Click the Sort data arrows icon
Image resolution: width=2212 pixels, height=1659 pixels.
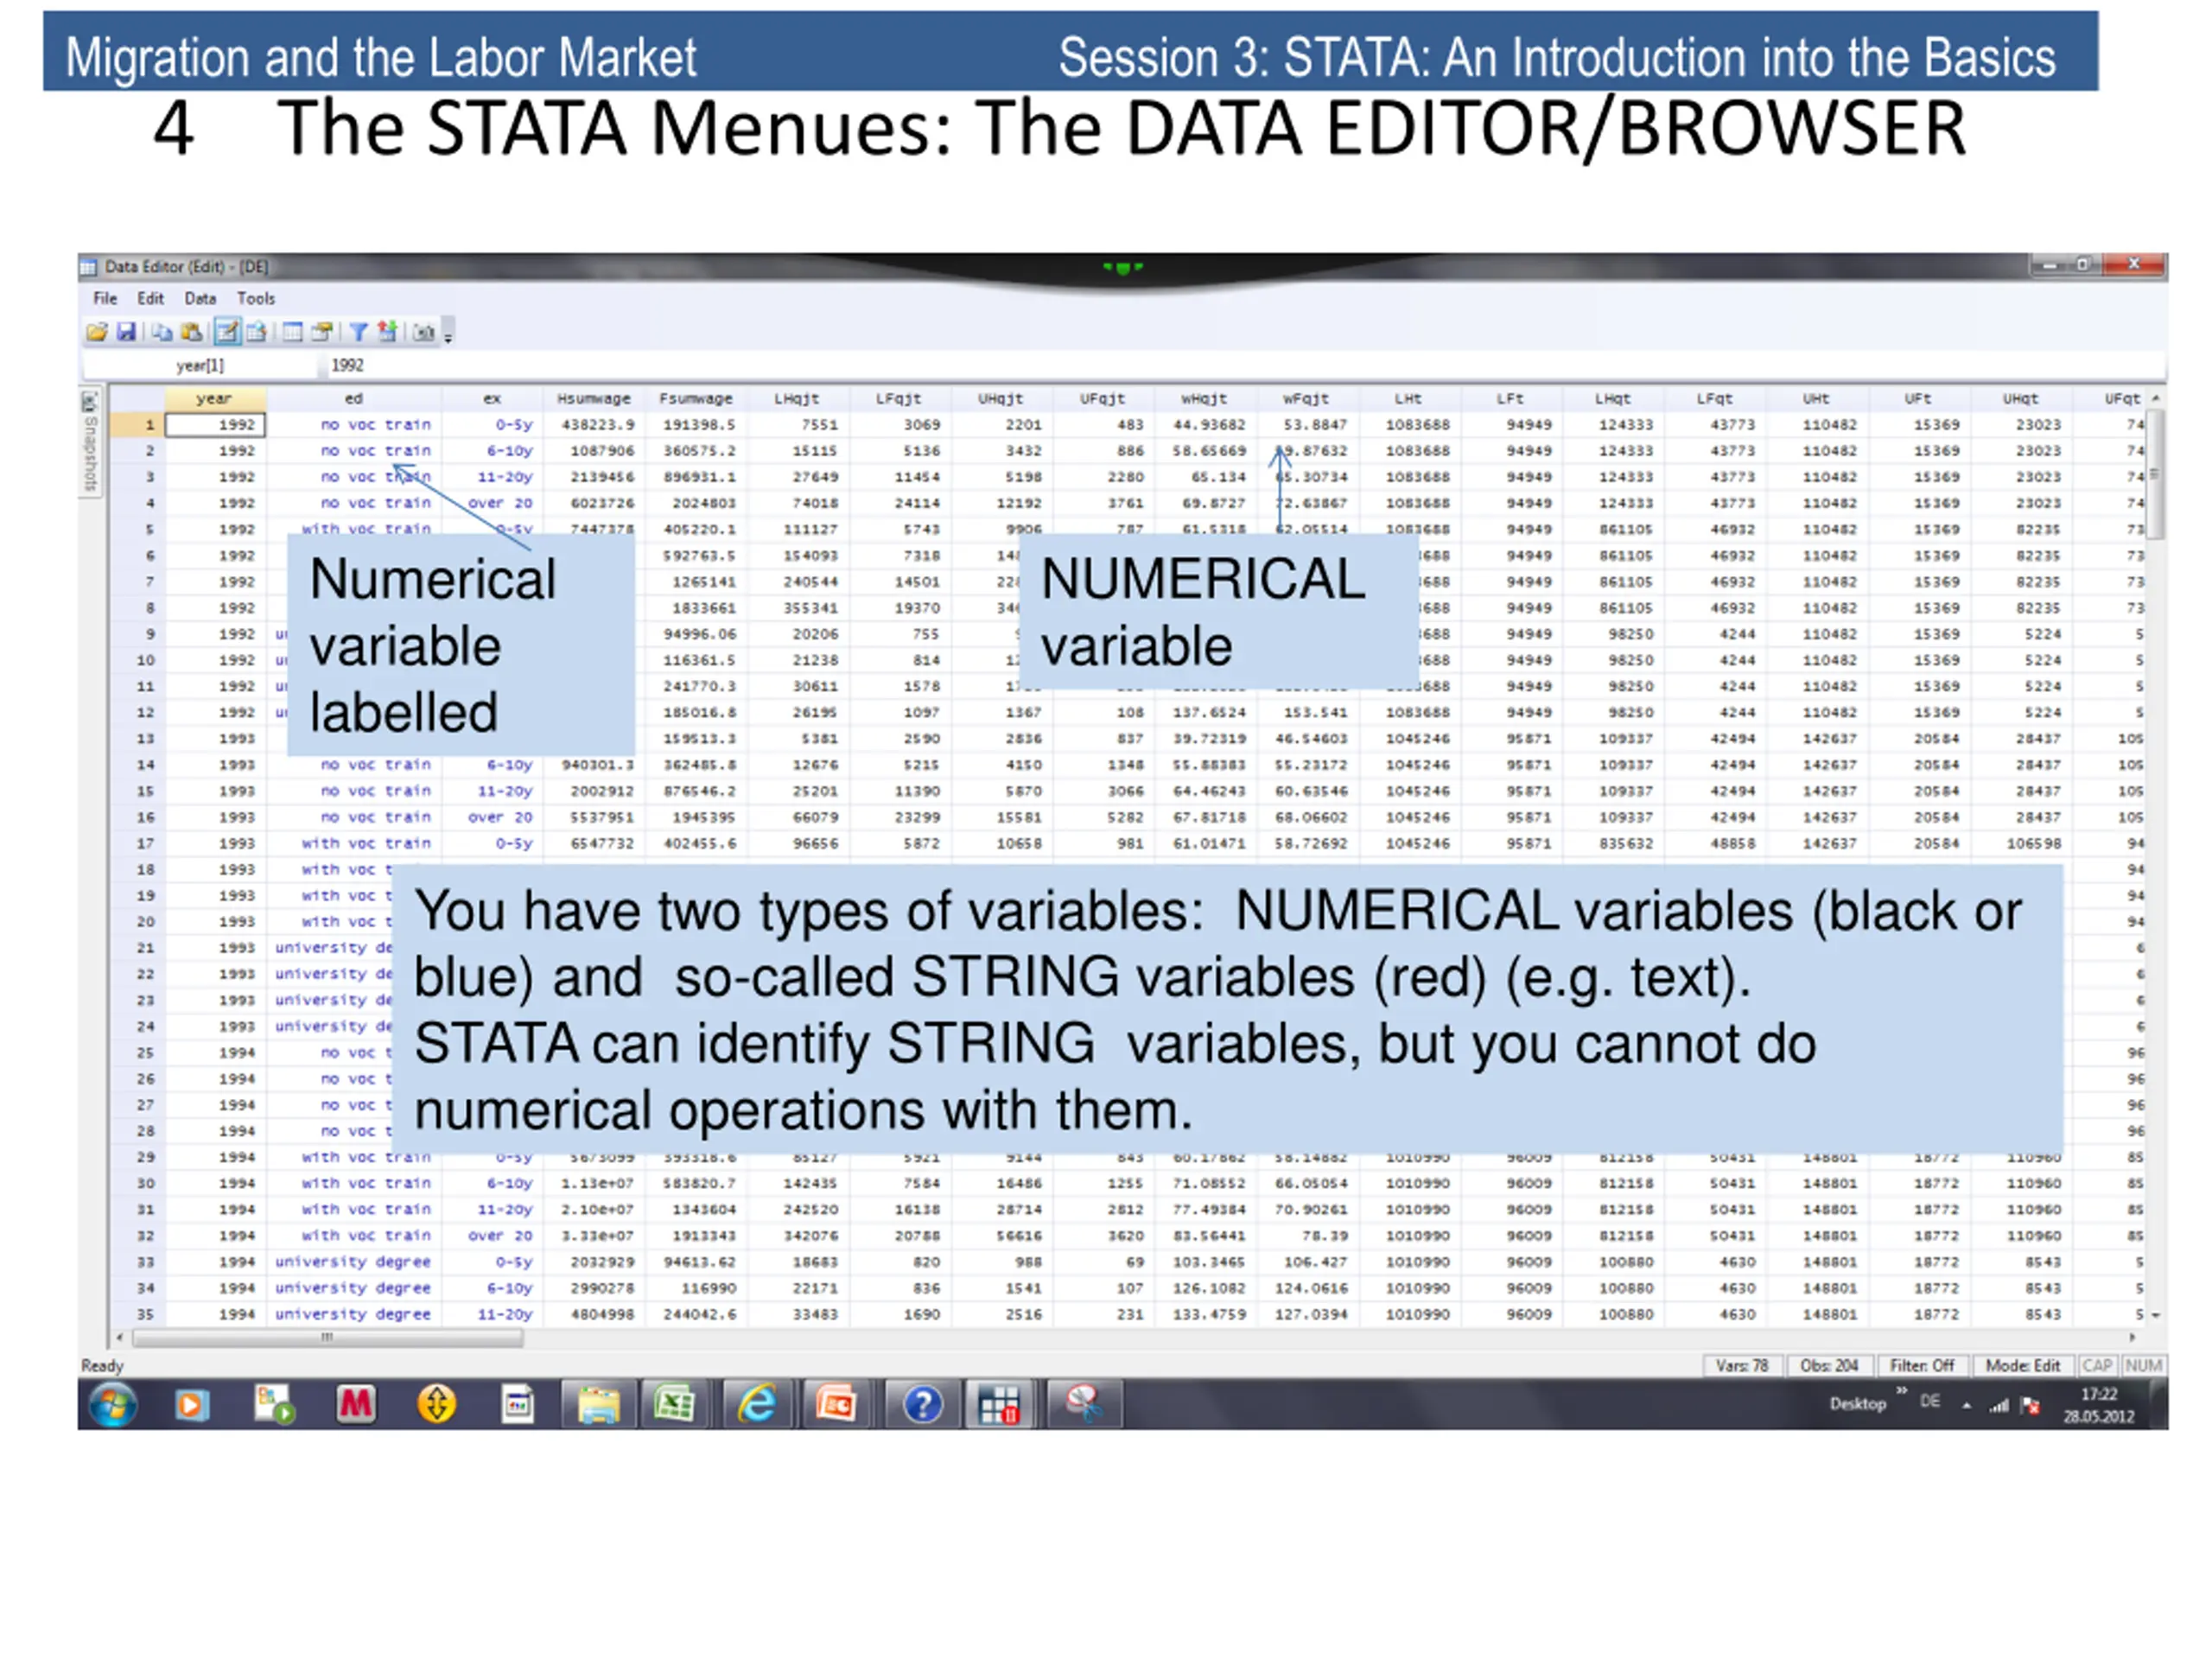(387, 332)
